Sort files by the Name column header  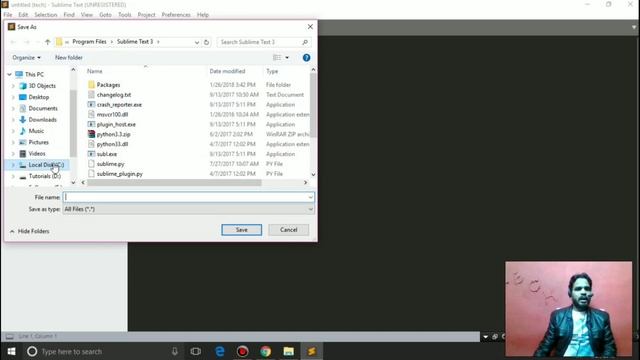click(x=95, y=71)
